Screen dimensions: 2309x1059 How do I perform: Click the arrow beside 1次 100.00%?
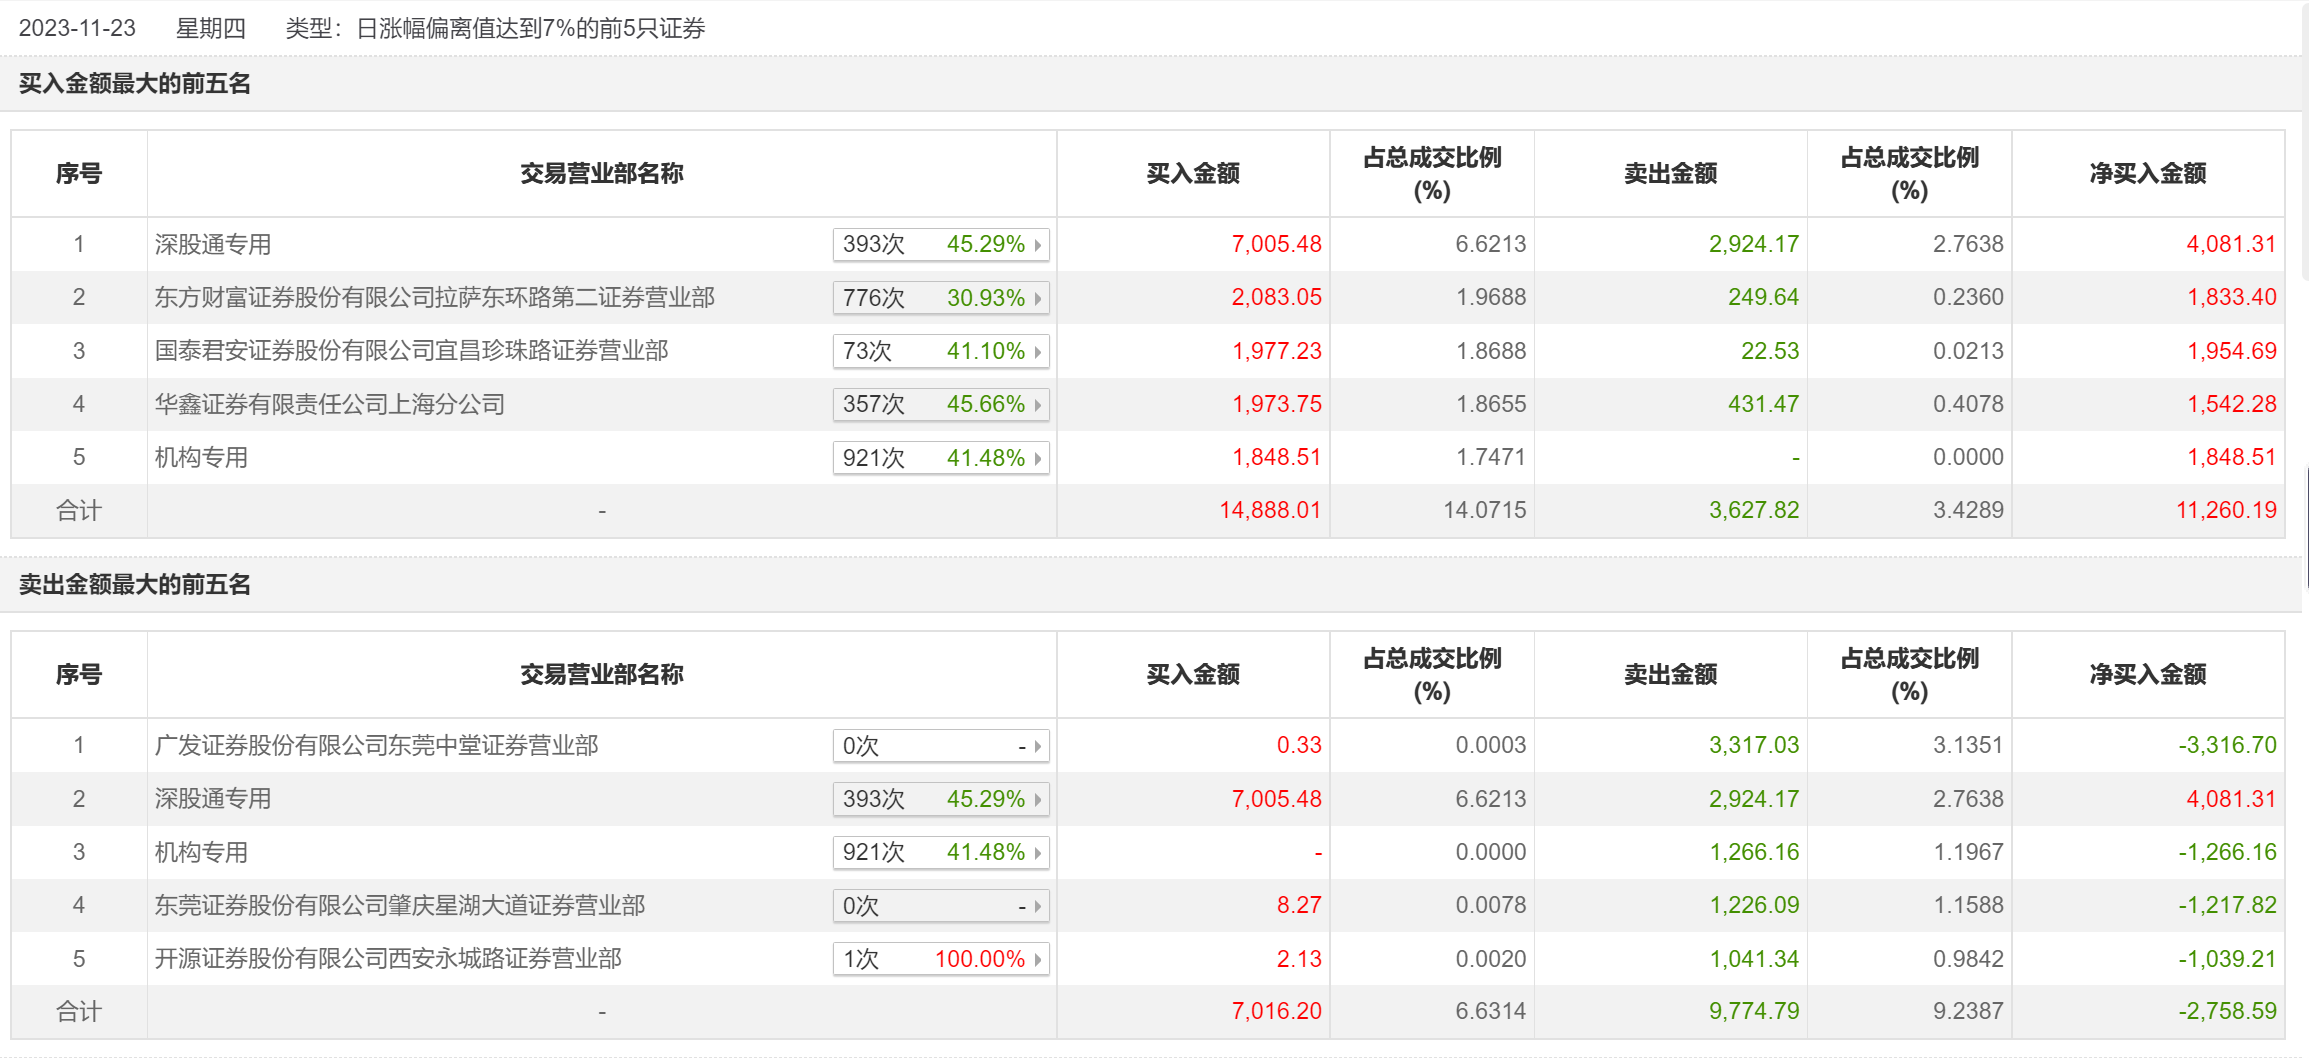click(x=1038, y=960)
